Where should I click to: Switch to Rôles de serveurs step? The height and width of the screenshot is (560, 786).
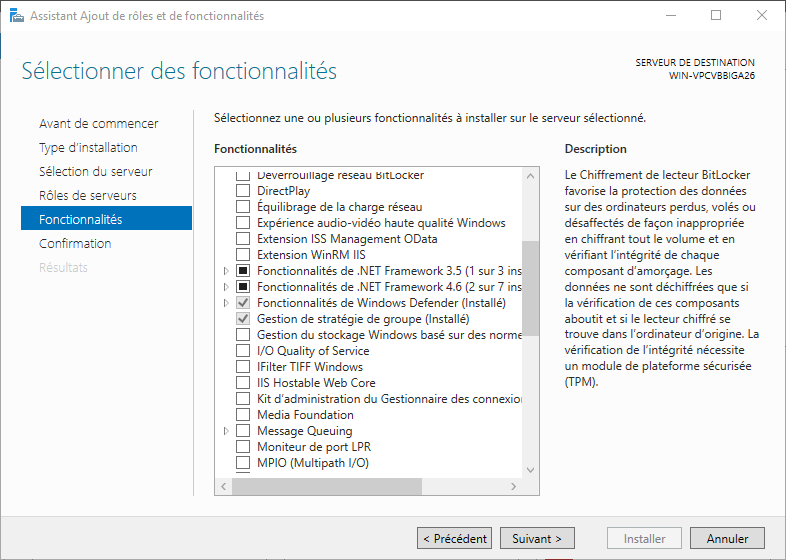88,196
